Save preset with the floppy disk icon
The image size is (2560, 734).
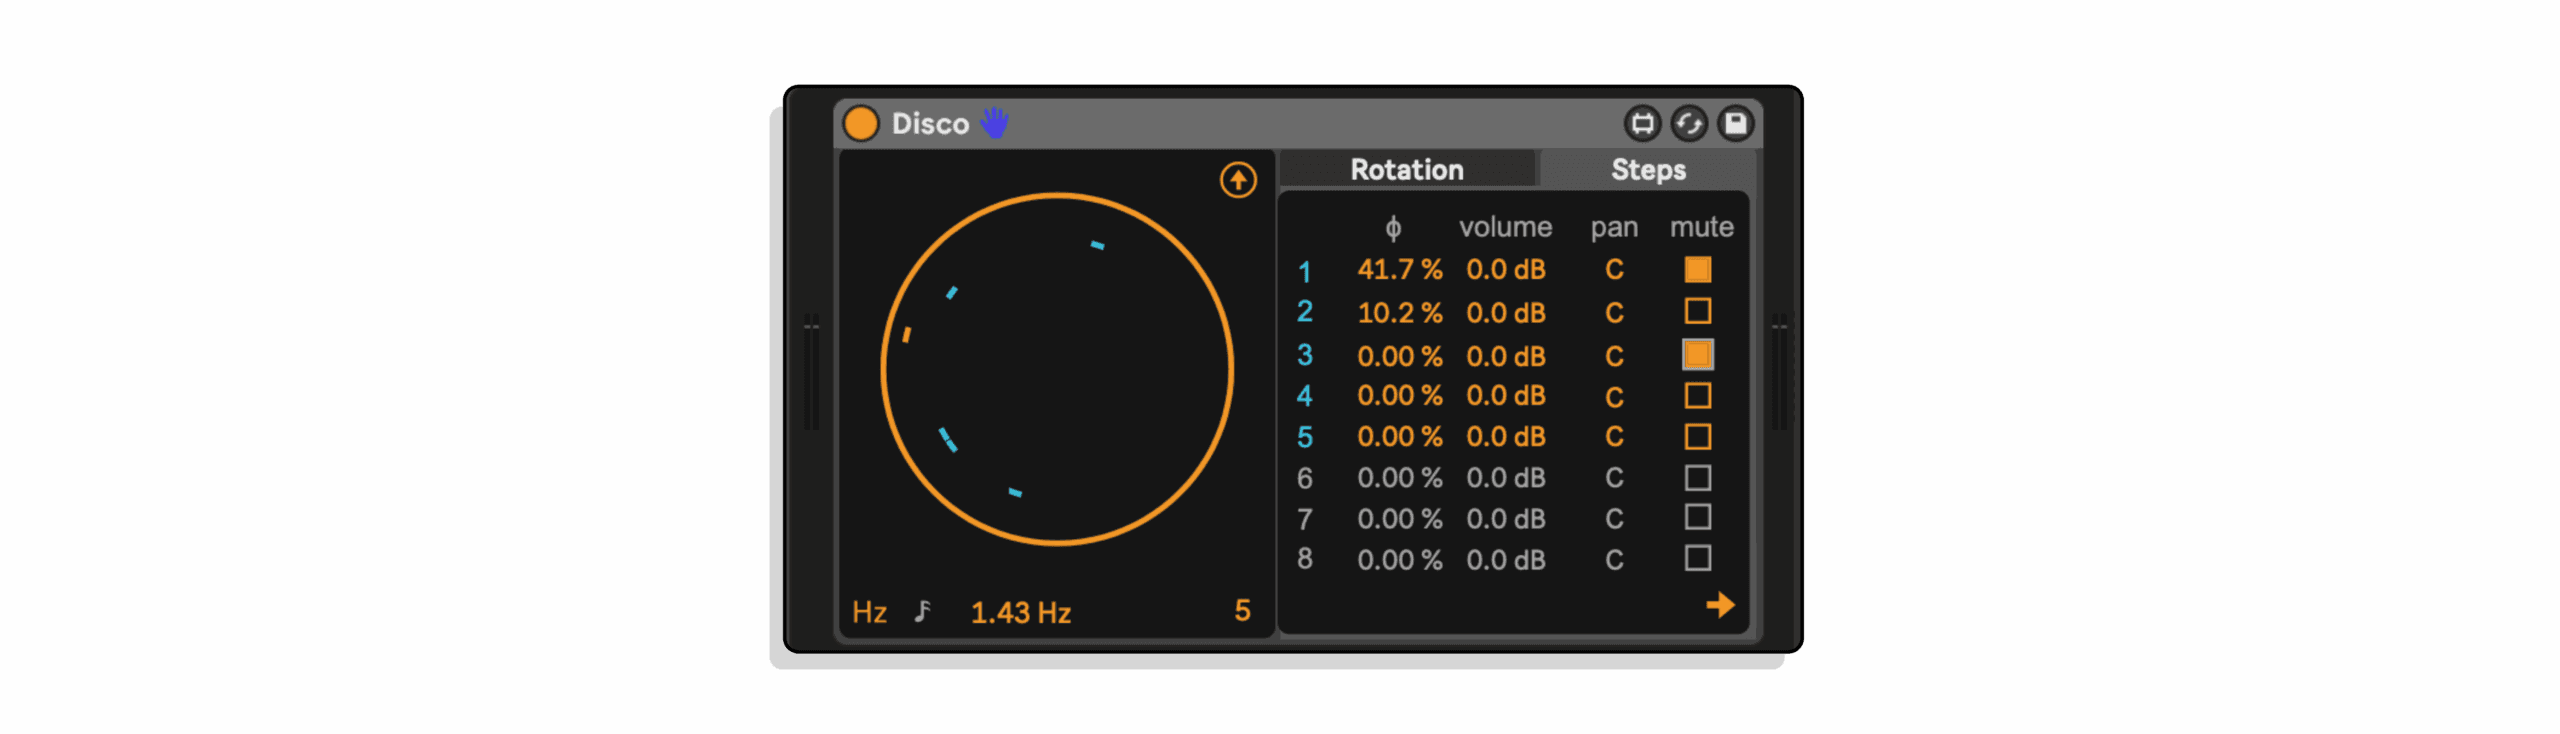pyautogui.click(x=1735, y=123)
